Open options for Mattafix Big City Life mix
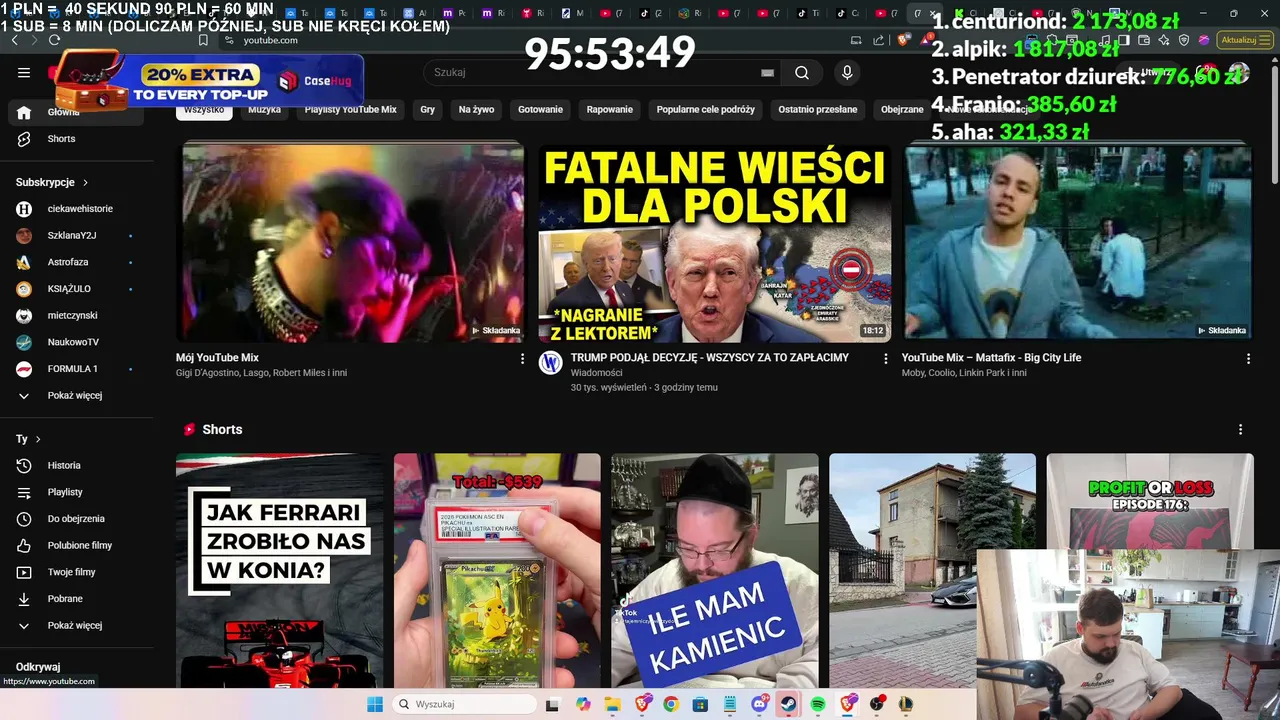This screenshot has height=720, width=1280. (x=1248, y=358)
